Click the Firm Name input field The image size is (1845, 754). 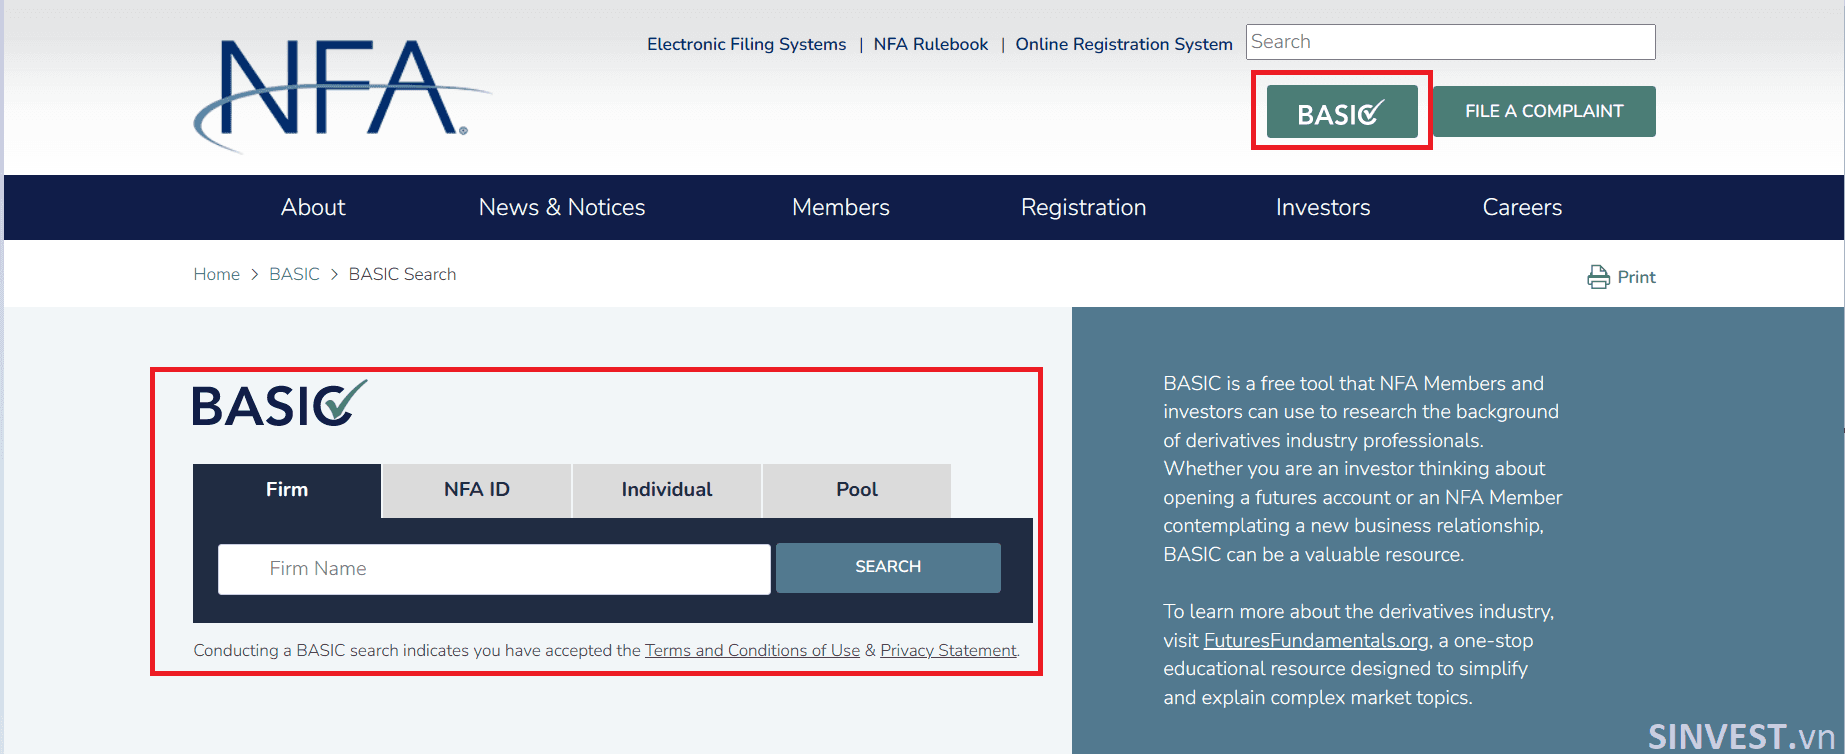pyautogui.click(x=494, y=569)
